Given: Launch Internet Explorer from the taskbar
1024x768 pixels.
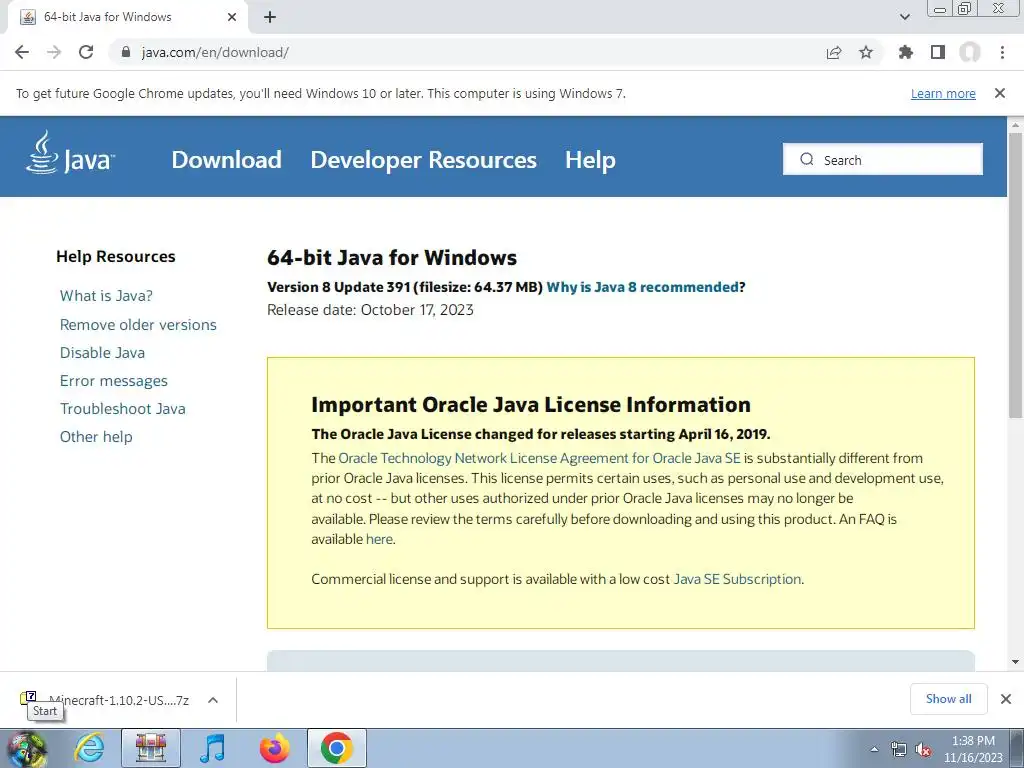Looking at the screenshot, I should click(89, 748).
